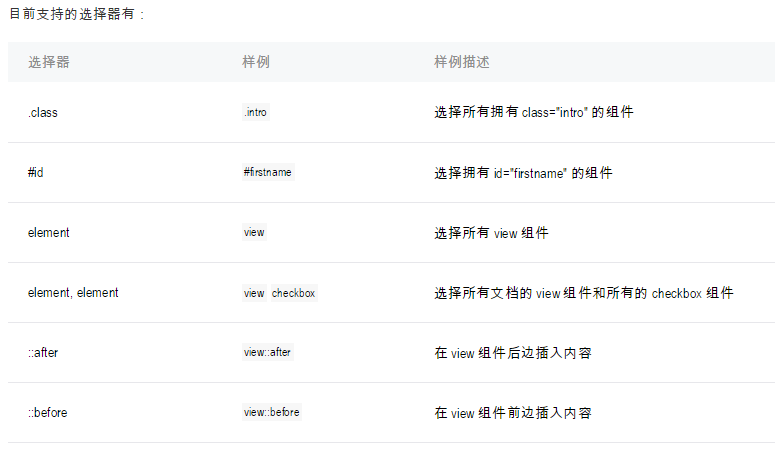This screenshot has width=775, height=454.
Task: Select the view code tag in element row
Action: pos(254,232)
